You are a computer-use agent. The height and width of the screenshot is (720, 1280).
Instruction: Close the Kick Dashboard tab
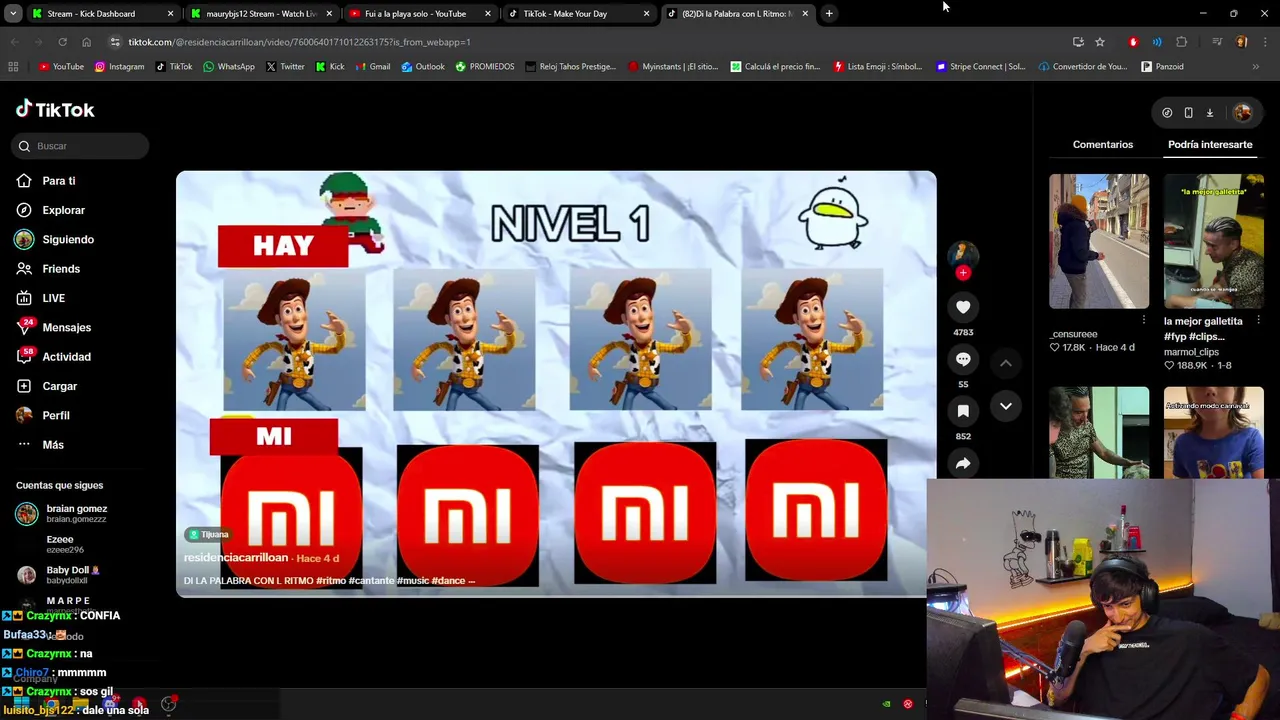[170, 14]
